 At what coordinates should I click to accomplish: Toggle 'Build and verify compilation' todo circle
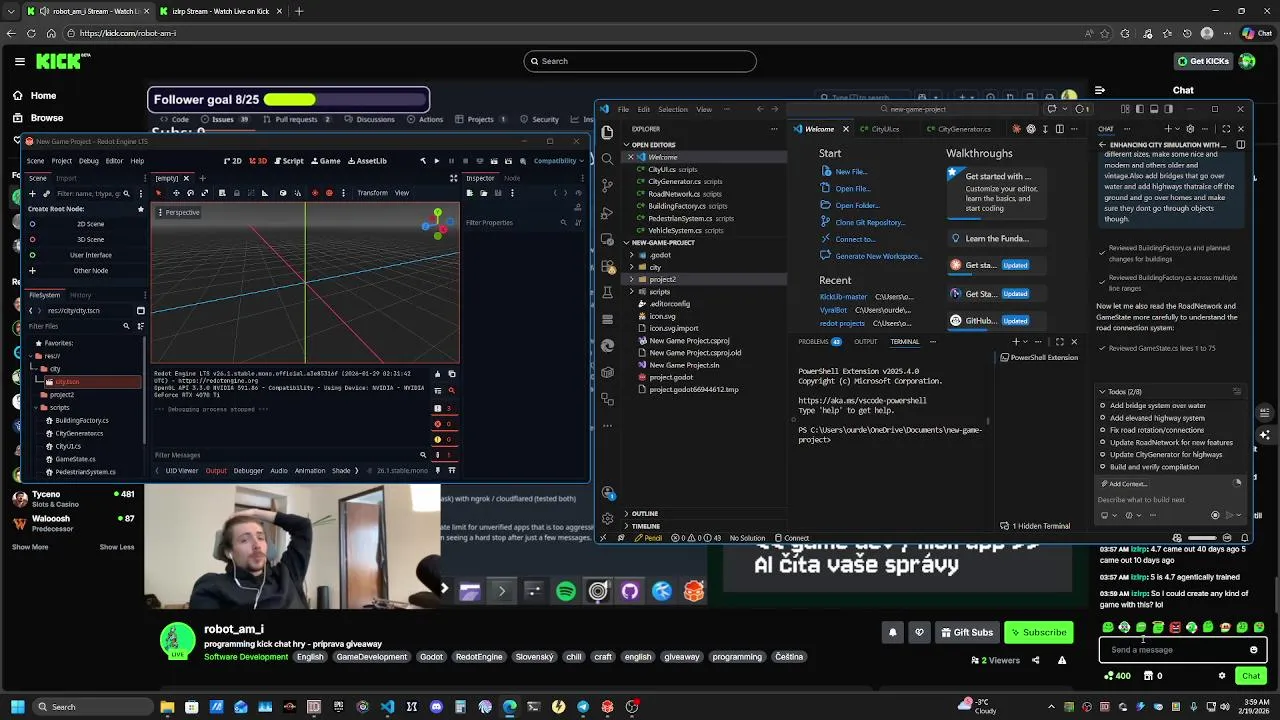click(1103, 467)
